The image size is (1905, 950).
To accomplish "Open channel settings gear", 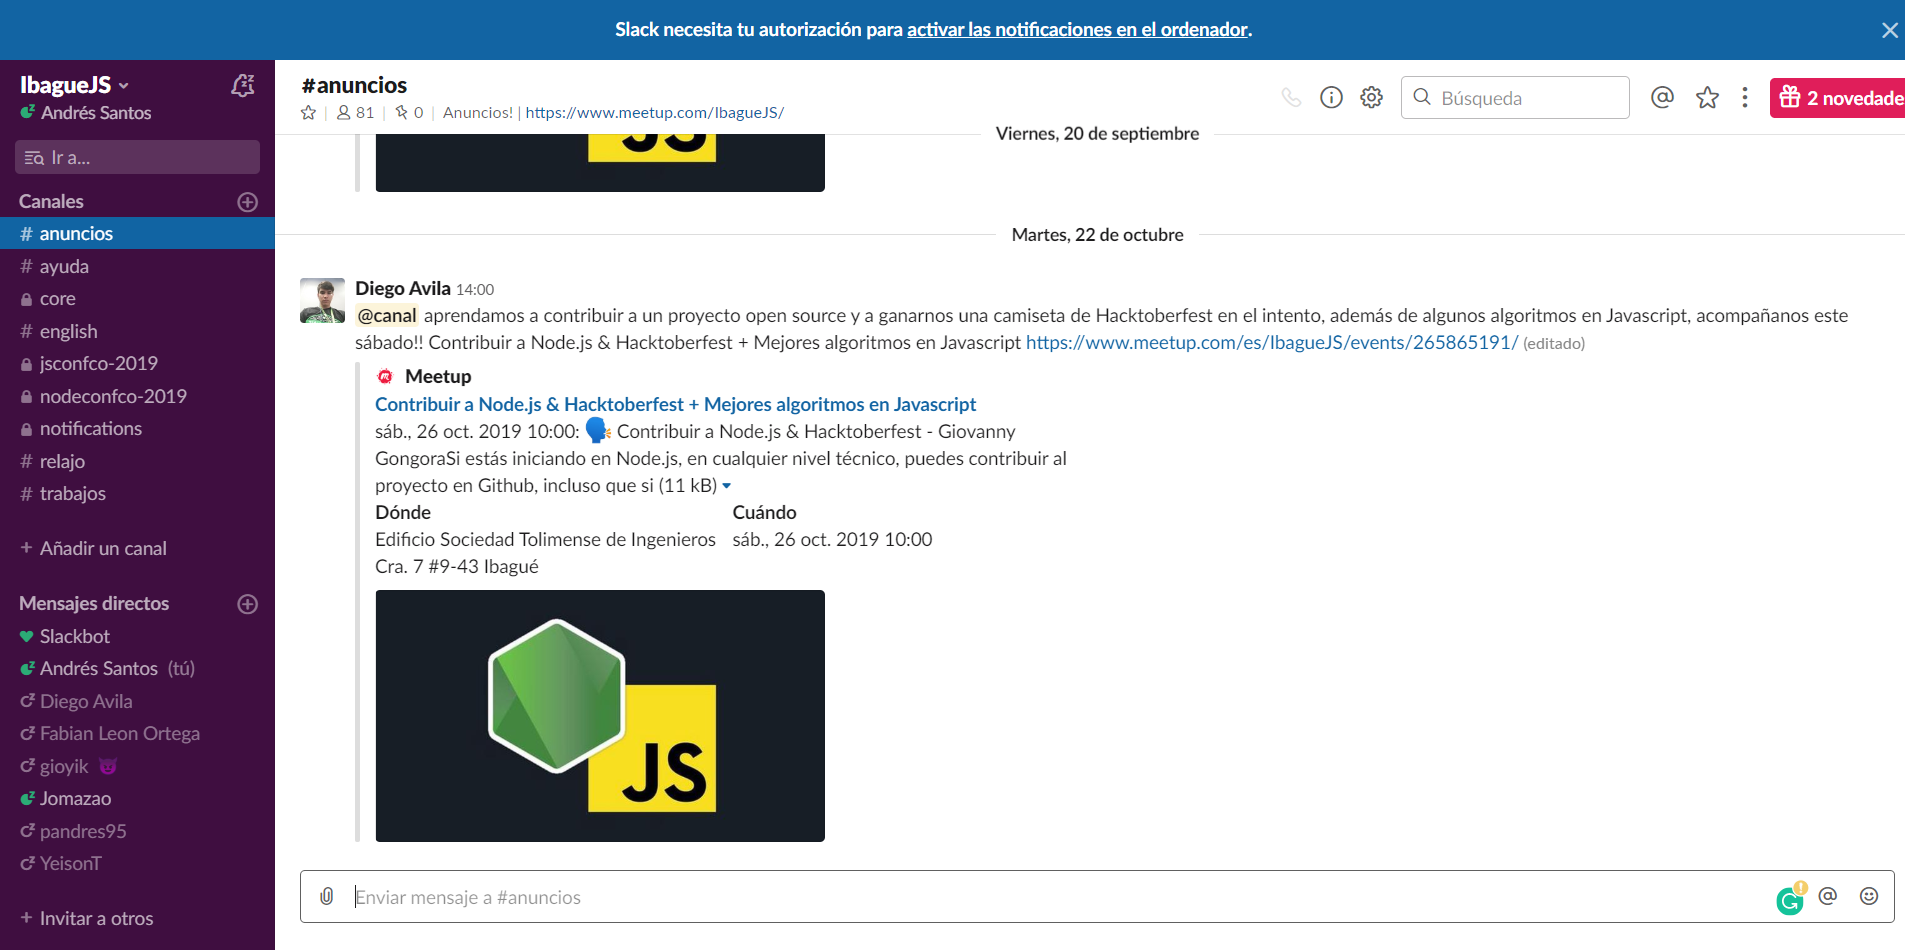I will click(1372, 97).
